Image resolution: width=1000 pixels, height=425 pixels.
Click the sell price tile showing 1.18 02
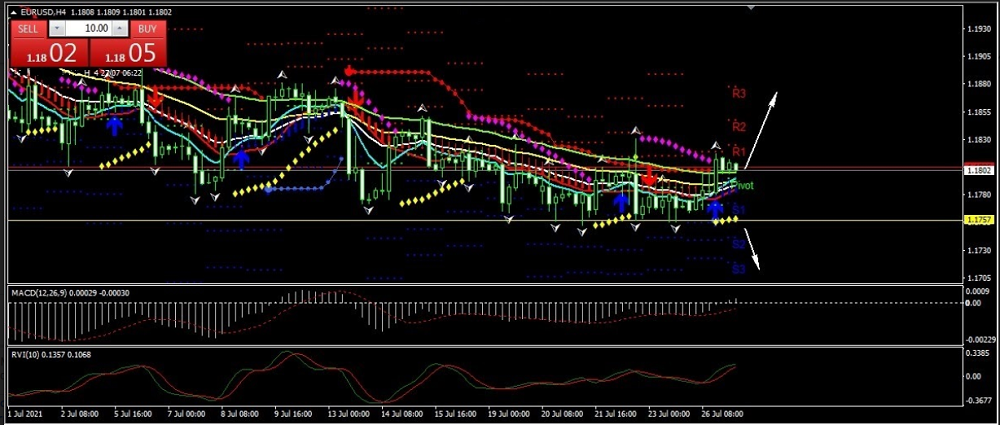tap(48, 54)
